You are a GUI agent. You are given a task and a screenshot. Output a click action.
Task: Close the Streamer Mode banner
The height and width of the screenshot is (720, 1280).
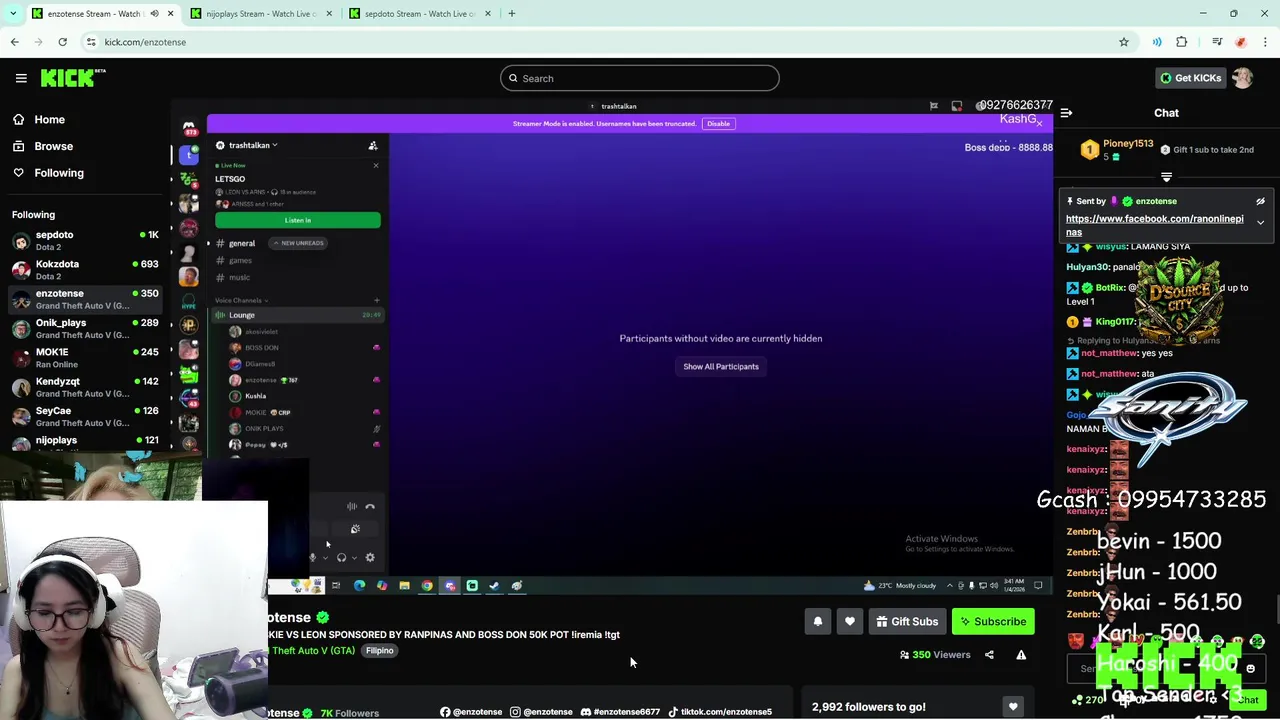tap(1039, 124)
